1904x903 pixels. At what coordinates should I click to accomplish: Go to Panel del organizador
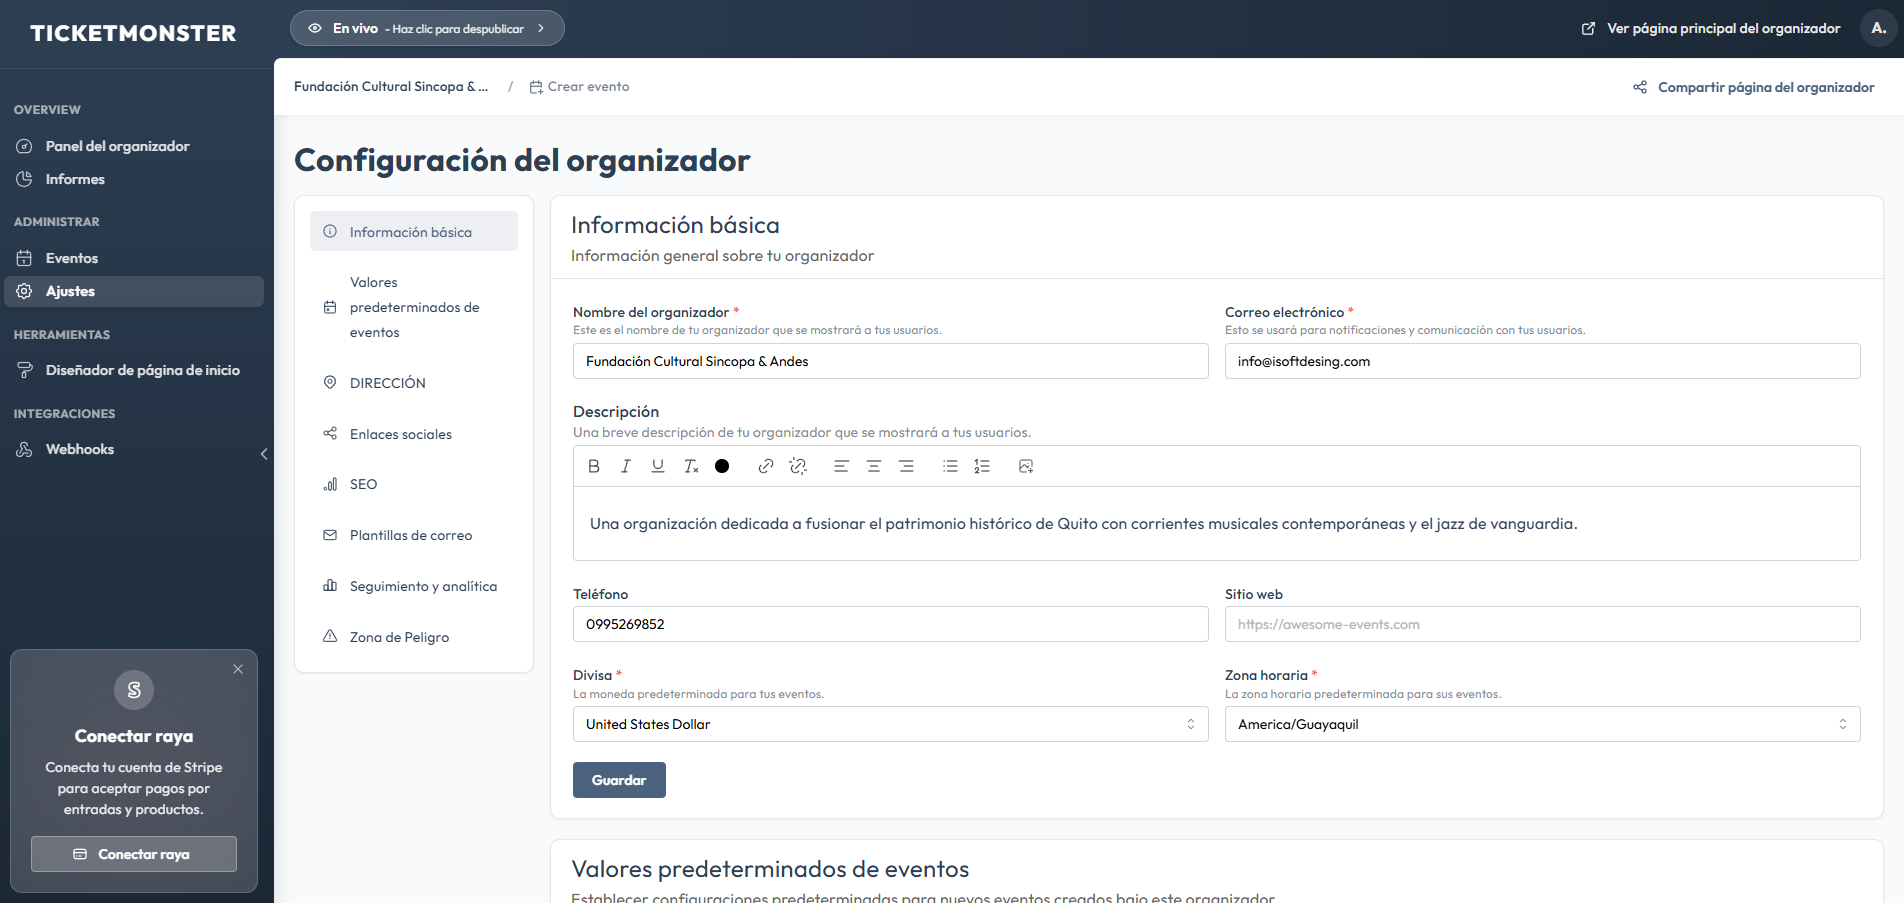click(x=134, y=146)
